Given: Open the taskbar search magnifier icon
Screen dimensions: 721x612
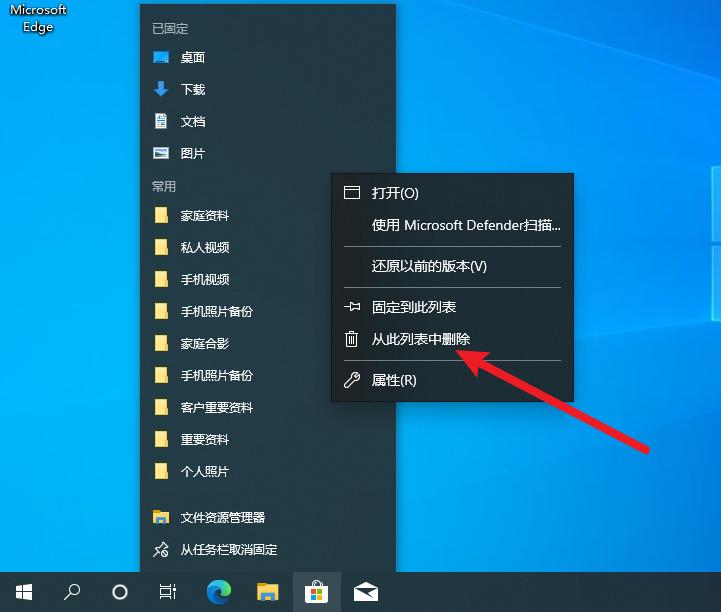Looking at the screenshot, I should (x=72, y=592).
